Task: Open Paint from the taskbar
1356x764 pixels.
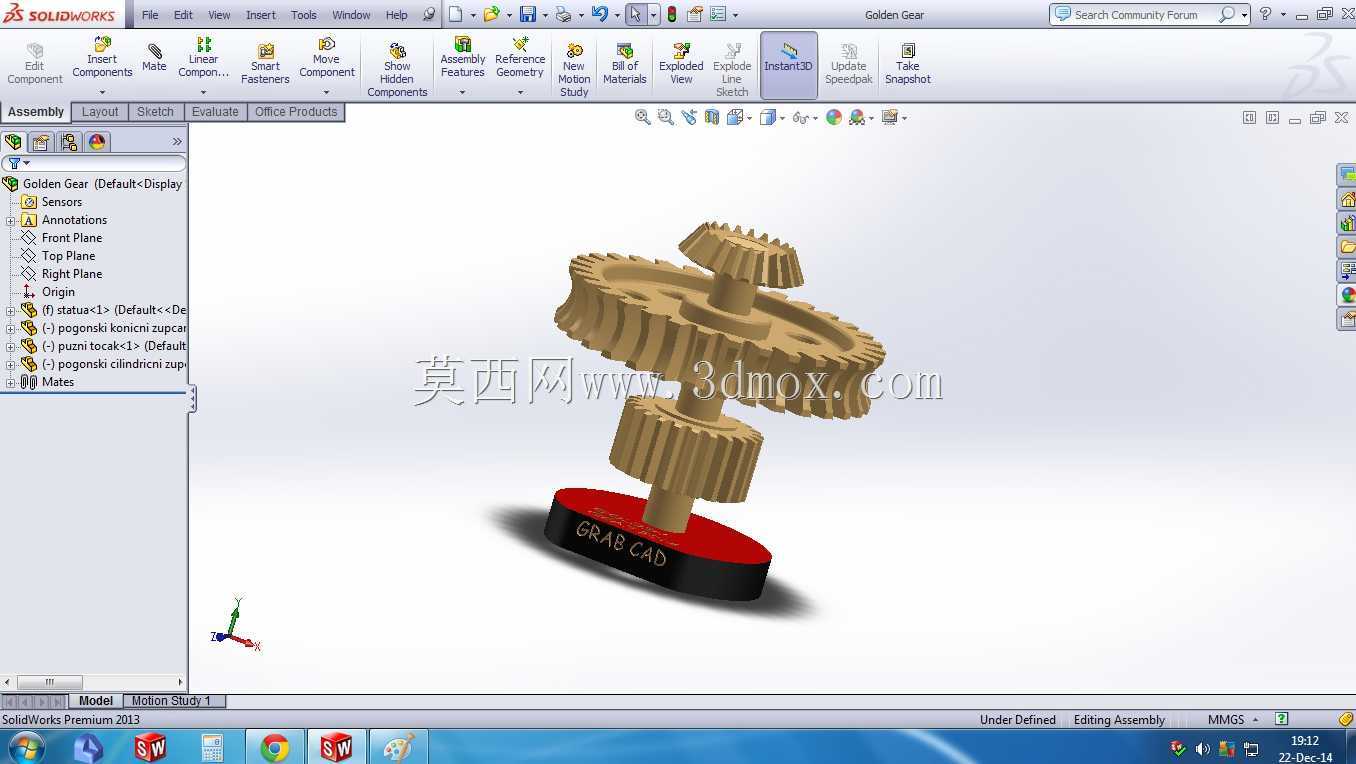Action: (398, 747)
